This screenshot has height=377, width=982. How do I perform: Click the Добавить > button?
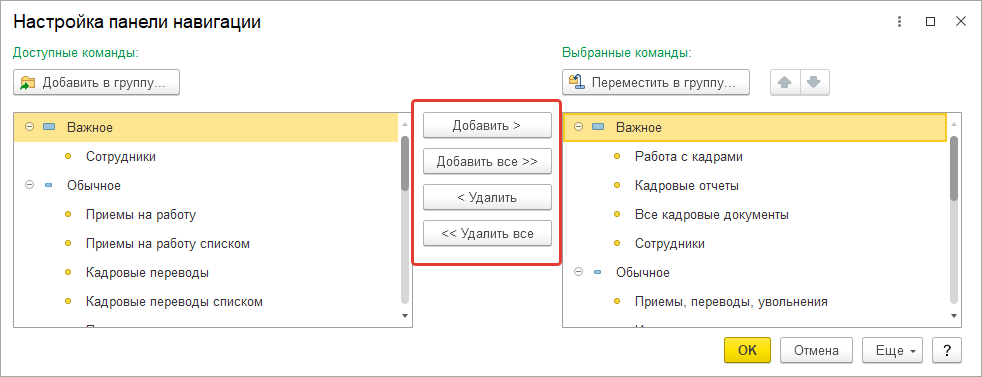(x=487, y=125)
